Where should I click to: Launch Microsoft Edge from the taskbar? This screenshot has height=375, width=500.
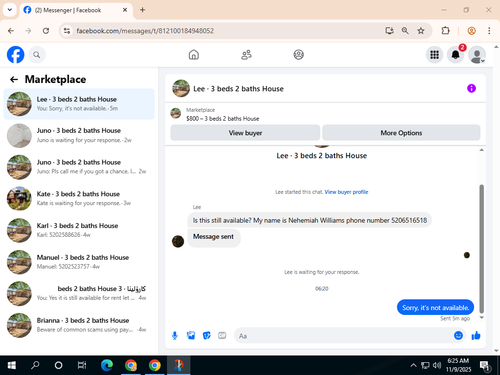coord(107,366)
